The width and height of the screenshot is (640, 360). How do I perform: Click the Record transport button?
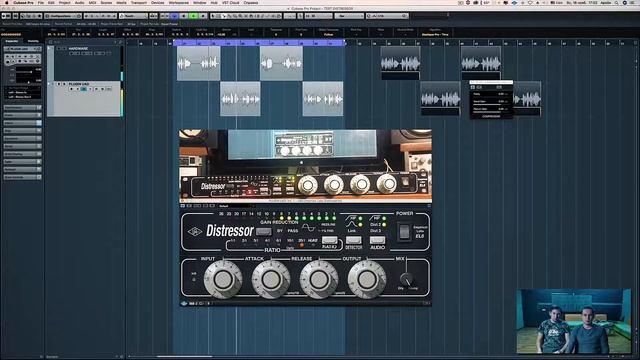click(x=203, y=16)
